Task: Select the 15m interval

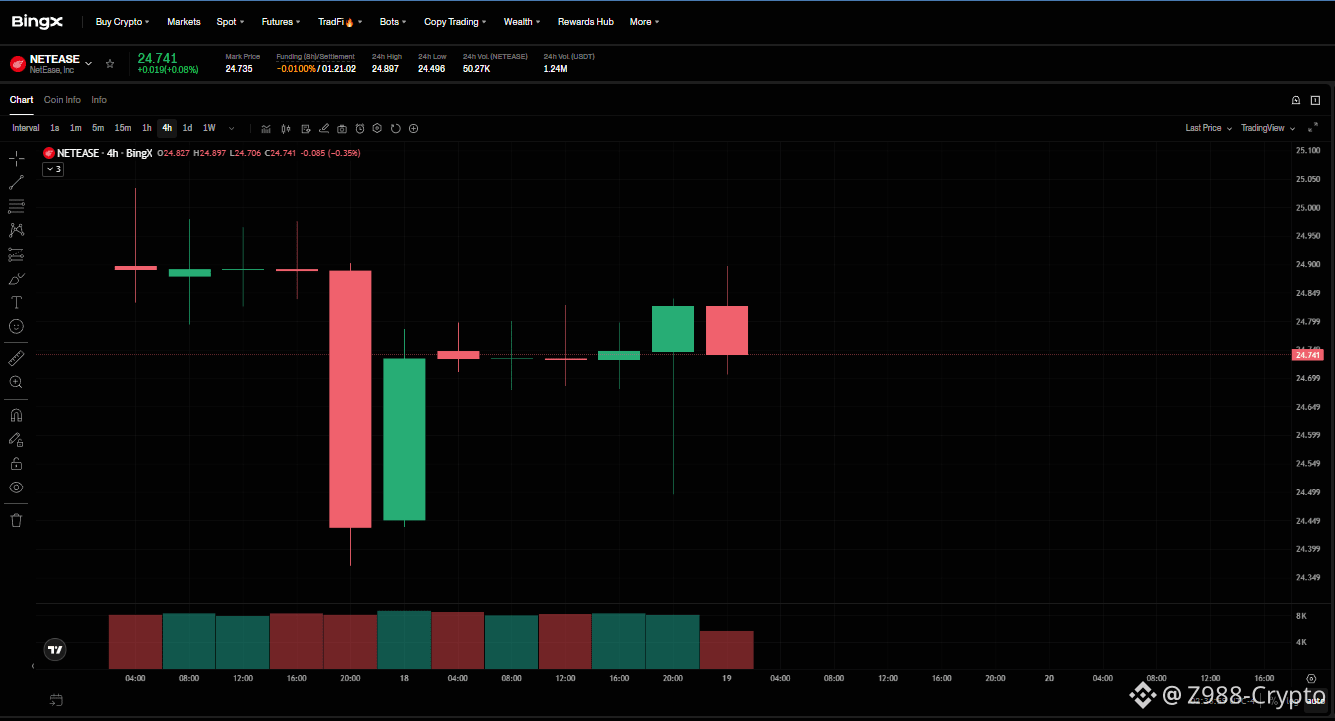Action: tap(123, 128)
